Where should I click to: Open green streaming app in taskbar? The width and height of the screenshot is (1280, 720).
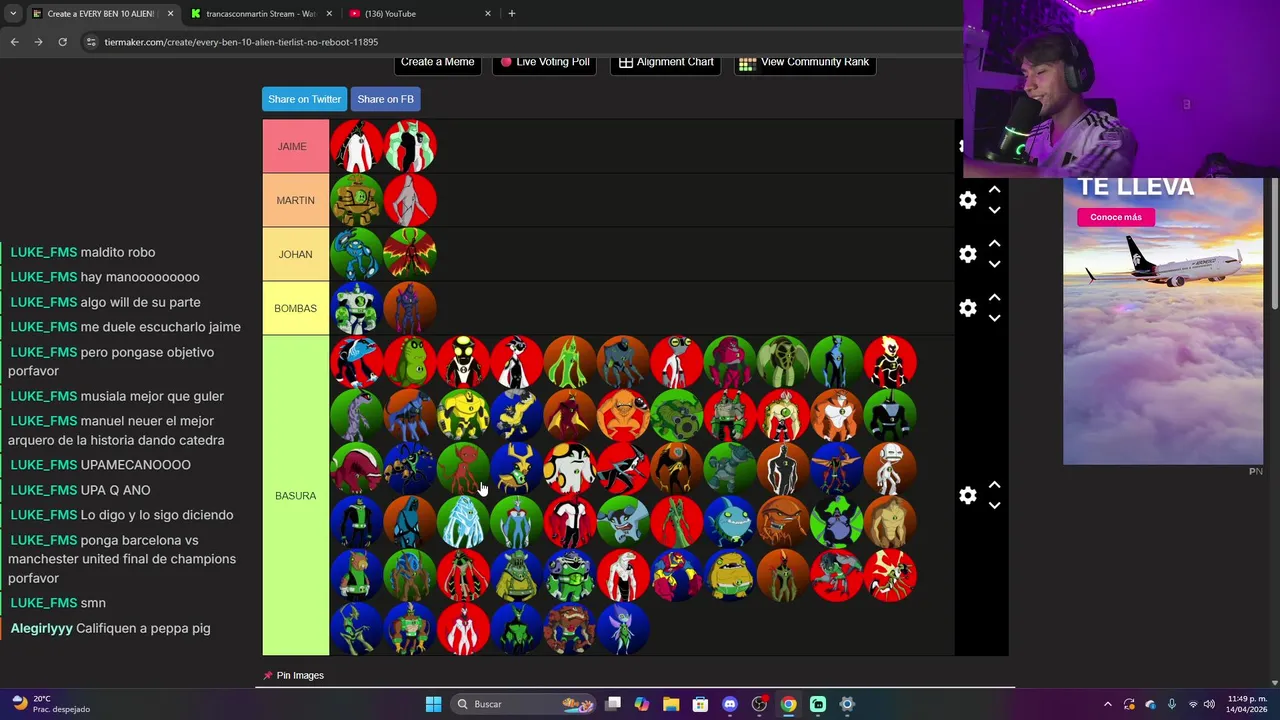818,704
